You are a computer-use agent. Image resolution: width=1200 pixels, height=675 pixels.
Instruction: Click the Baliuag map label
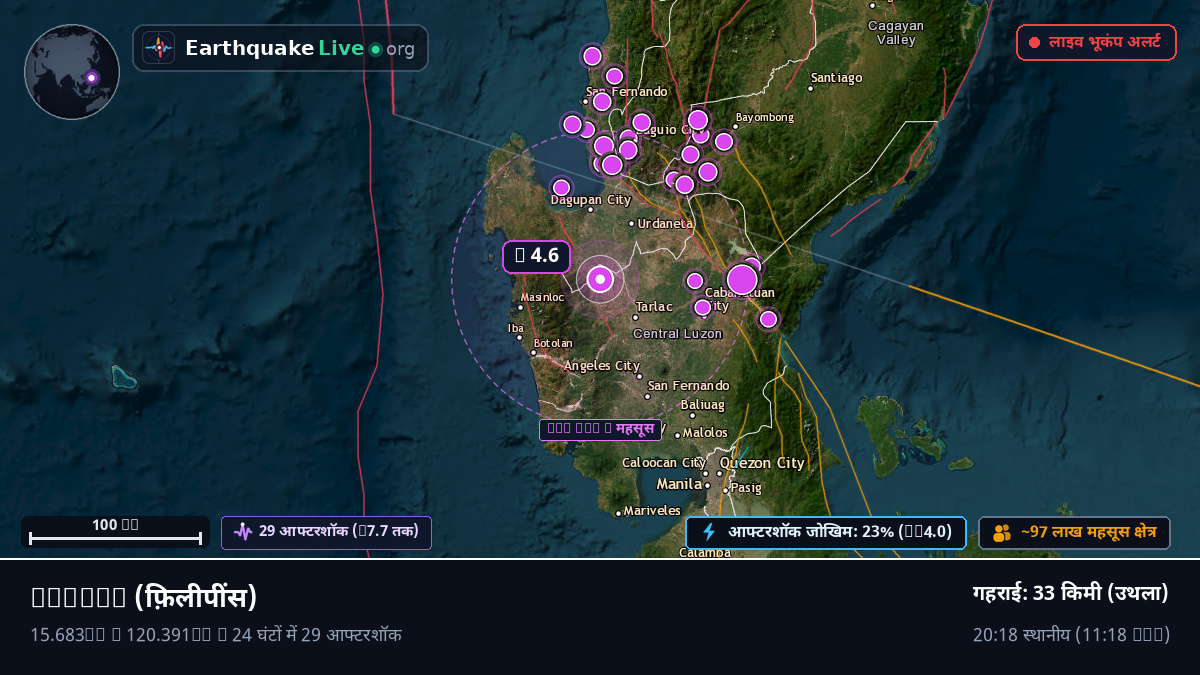pos(702,405)
